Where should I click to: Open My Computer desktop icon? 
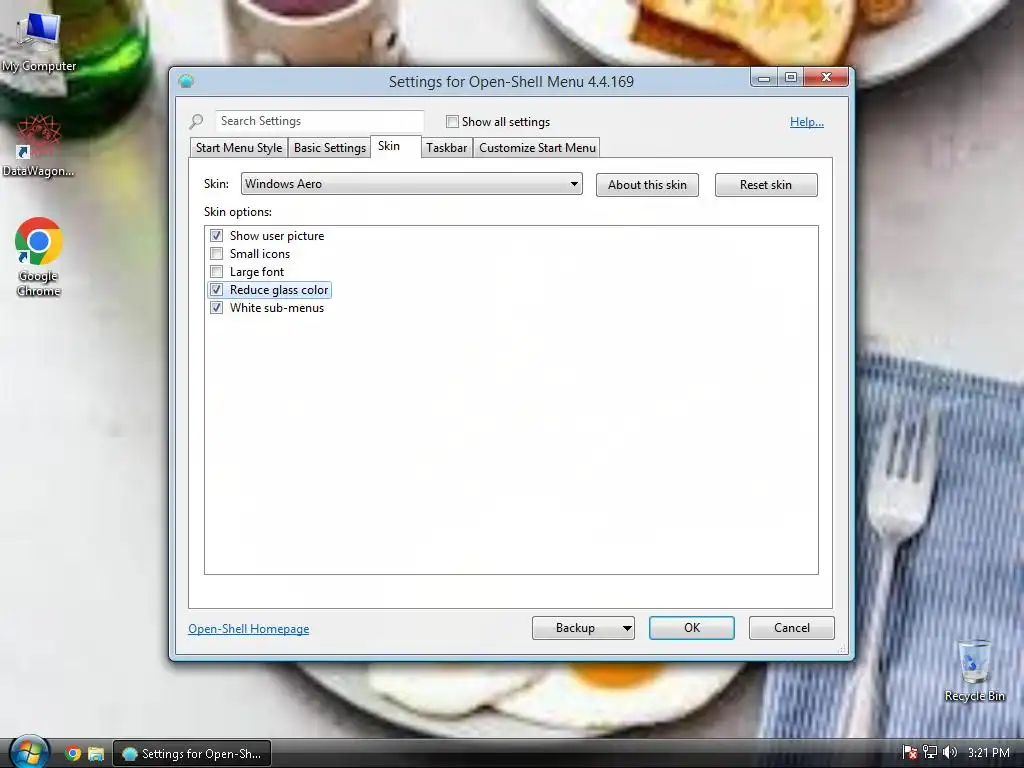(38, 42)
